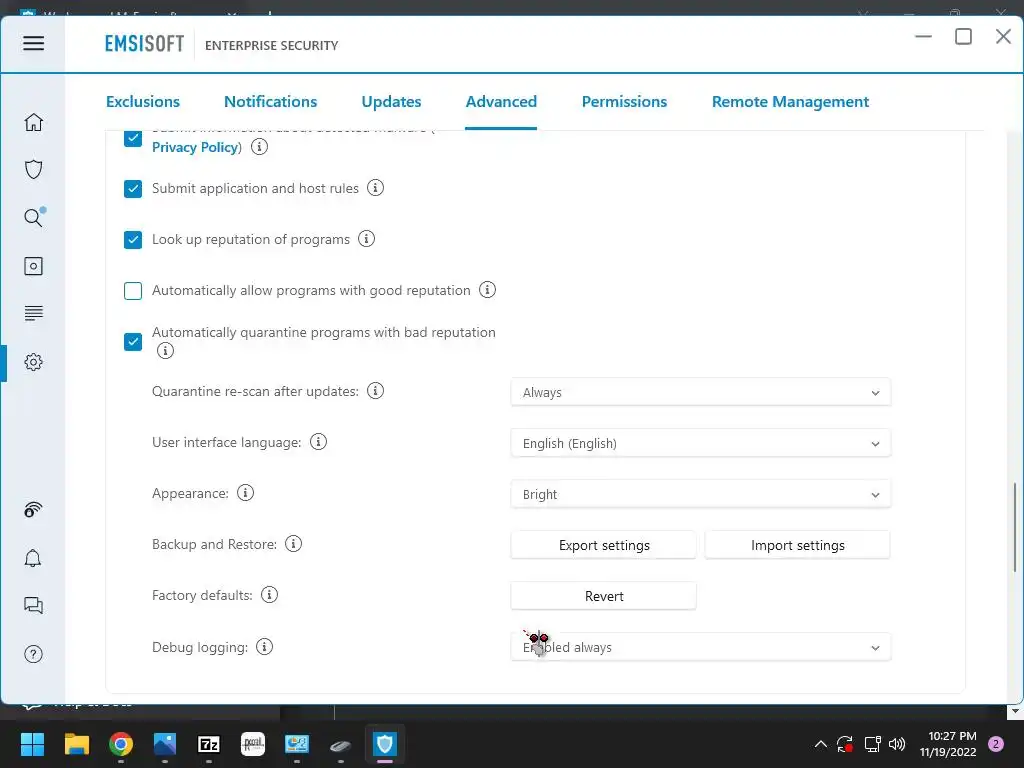This screenshot has width=1024, height=768.
Task: Open Google Chrome from the taskbar
Action: tap(121, 744)
